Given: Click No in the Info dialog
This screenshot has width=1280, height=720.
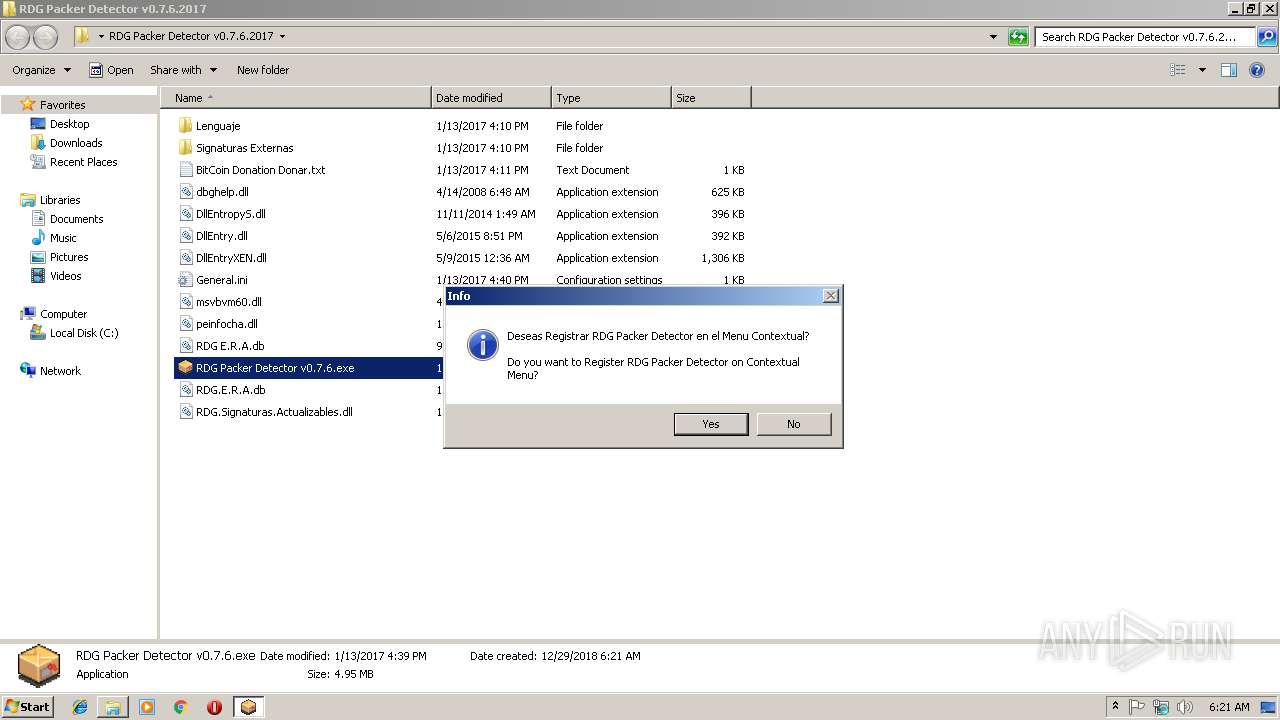Looking at the screenshot, I should click(794, 424).
